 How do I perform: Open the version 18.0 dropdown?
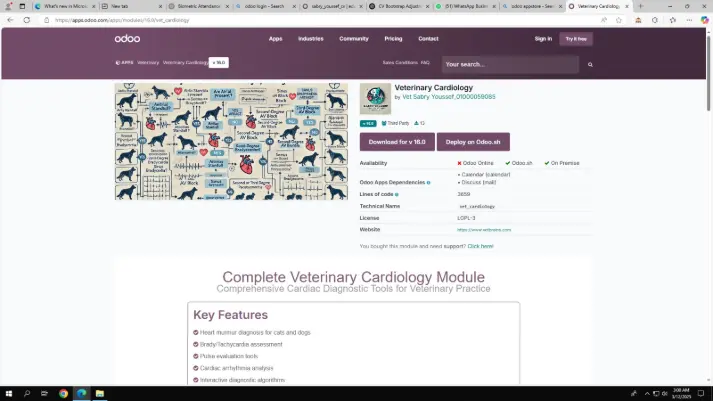[219, 62]
